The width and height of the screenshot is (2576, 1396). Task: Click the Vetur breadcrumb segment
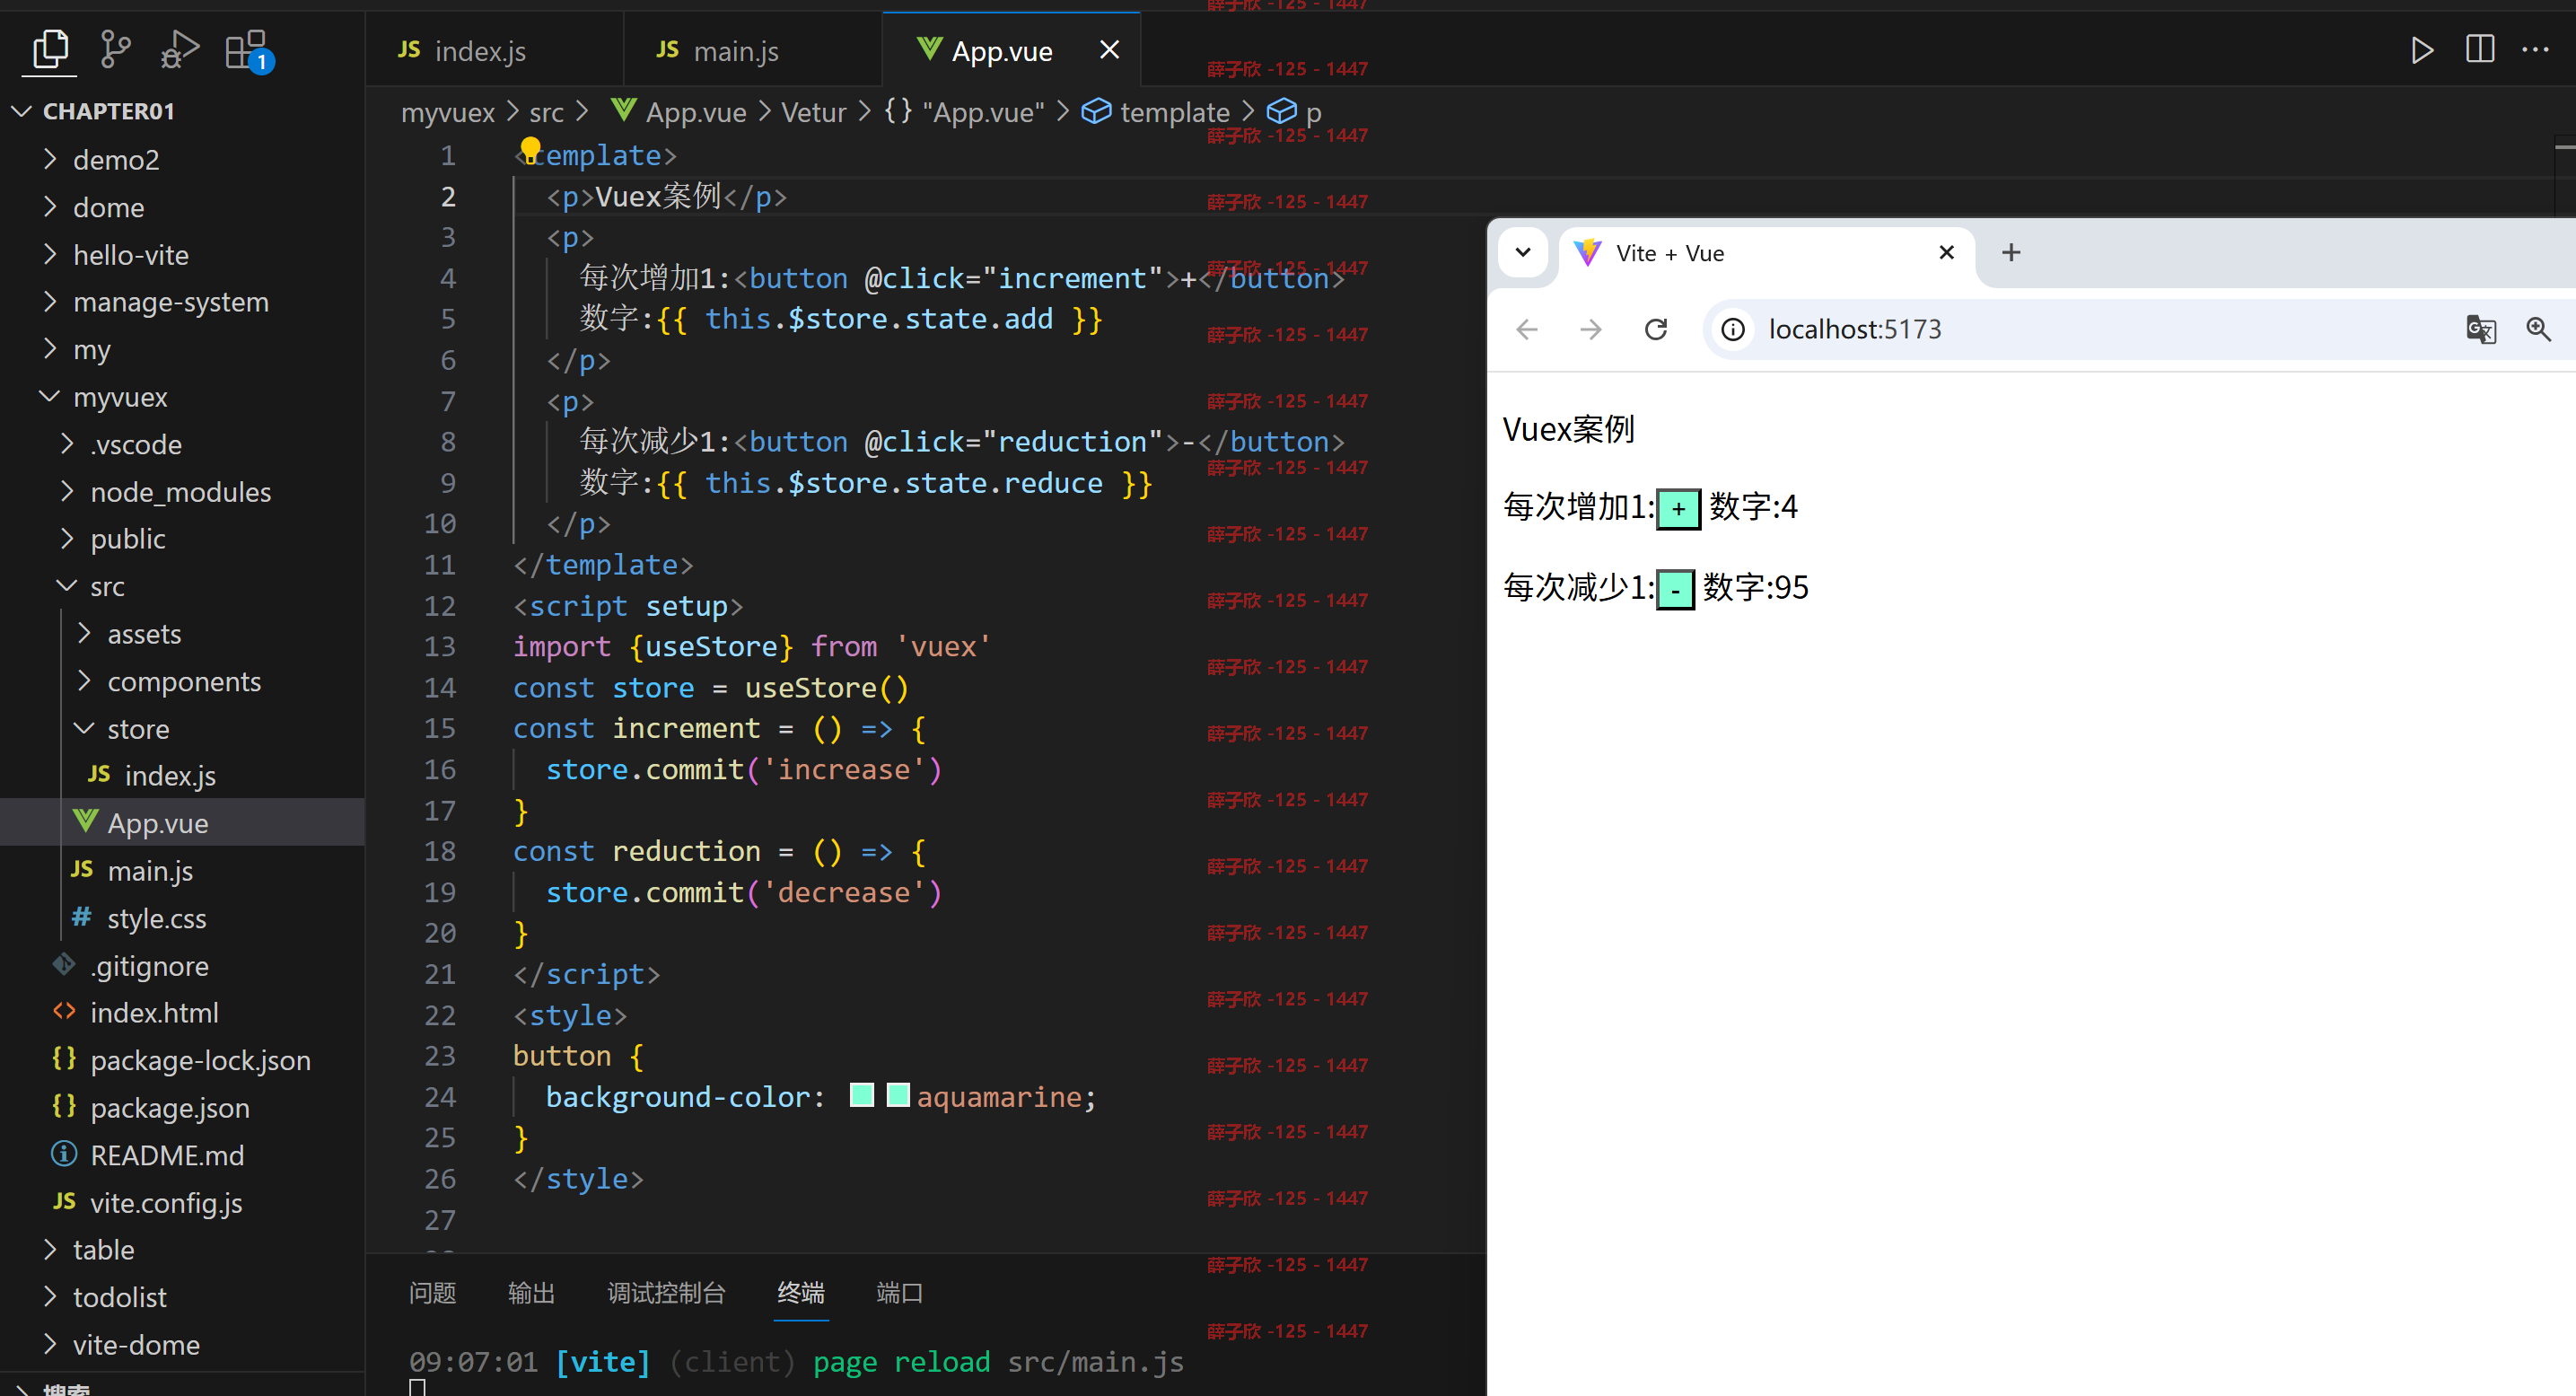pos(813,112)
